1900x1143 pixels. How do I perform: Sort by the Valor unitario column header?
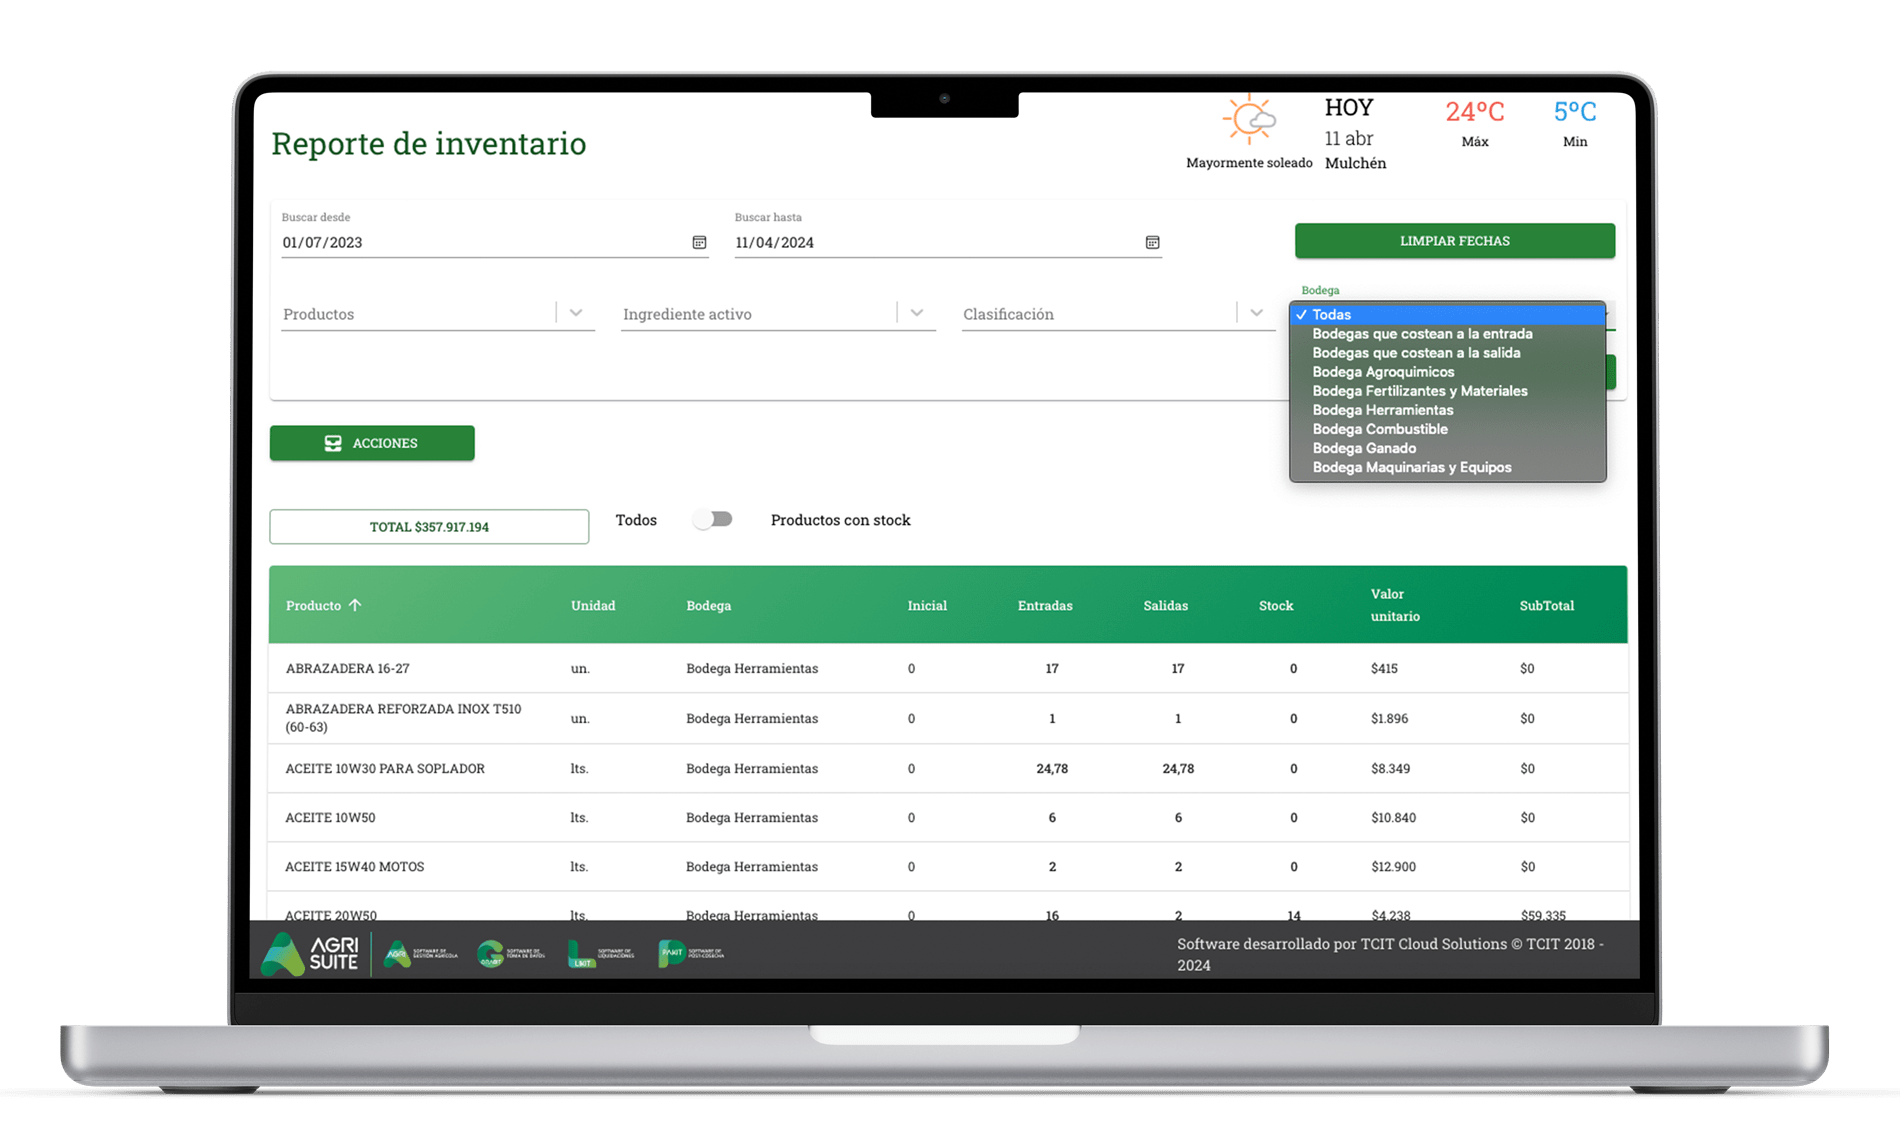(x=1395, y=605)
